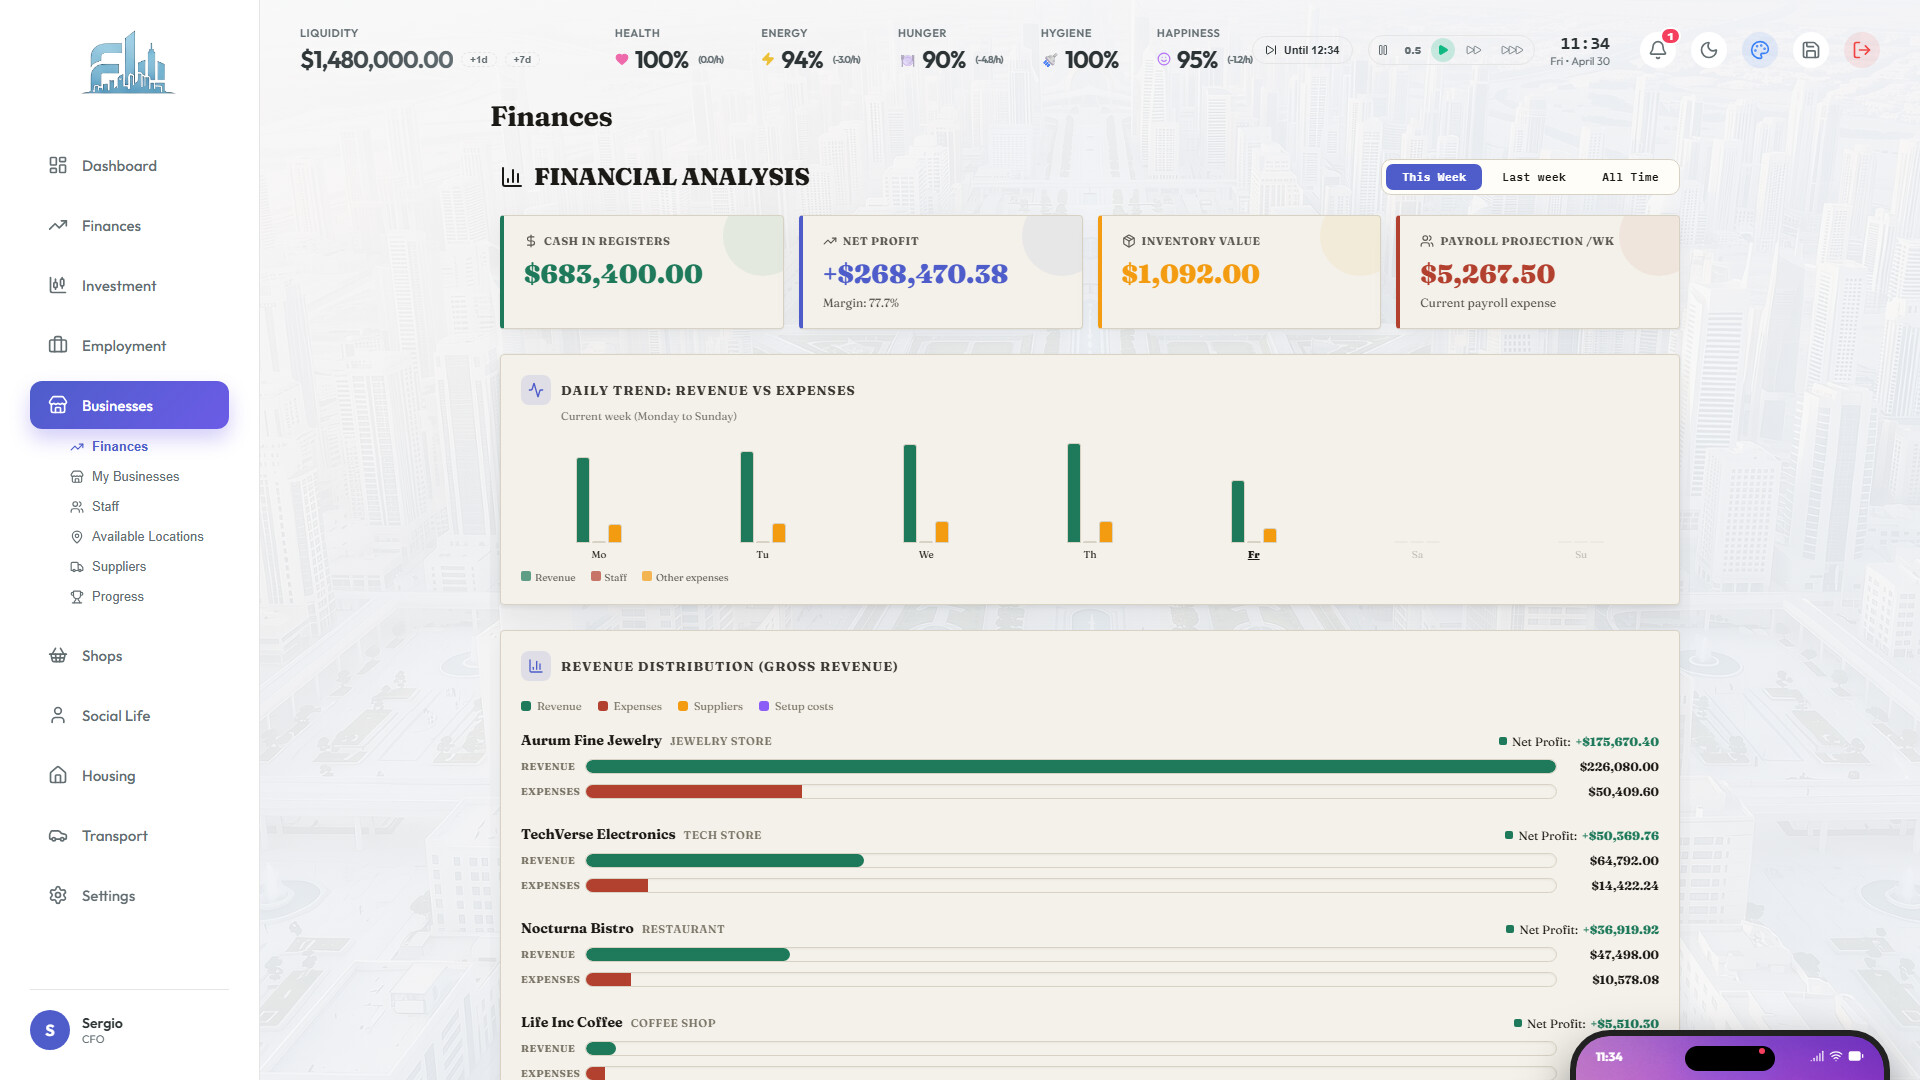The height and width of the screenshot is (1080, 1920).
Task: Switch to the This Week tab
Action: 1433,177
